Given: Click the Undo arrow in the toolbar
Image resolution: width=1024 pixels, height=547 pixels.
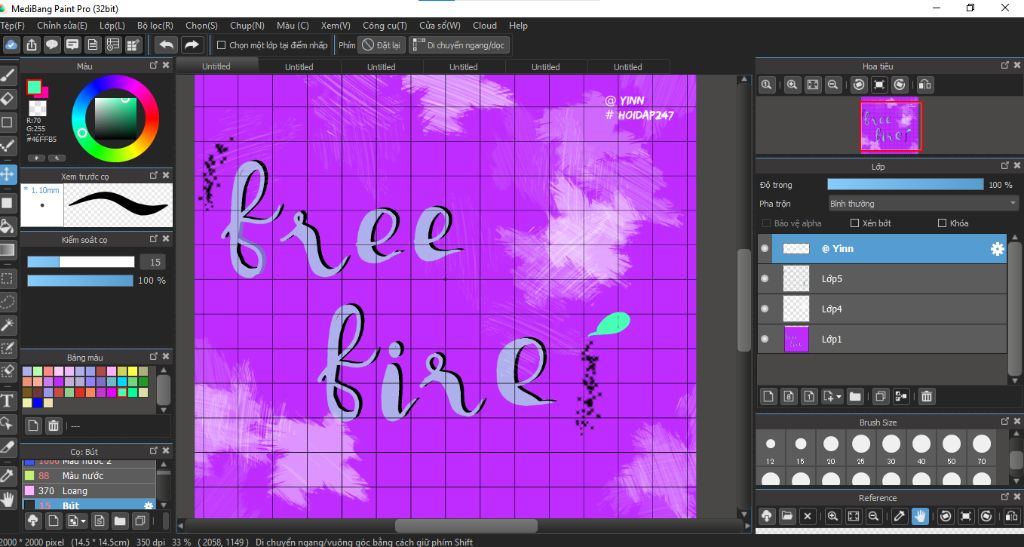Looking at the screenshot, I should pyautogui.click(x=167, y=45).
